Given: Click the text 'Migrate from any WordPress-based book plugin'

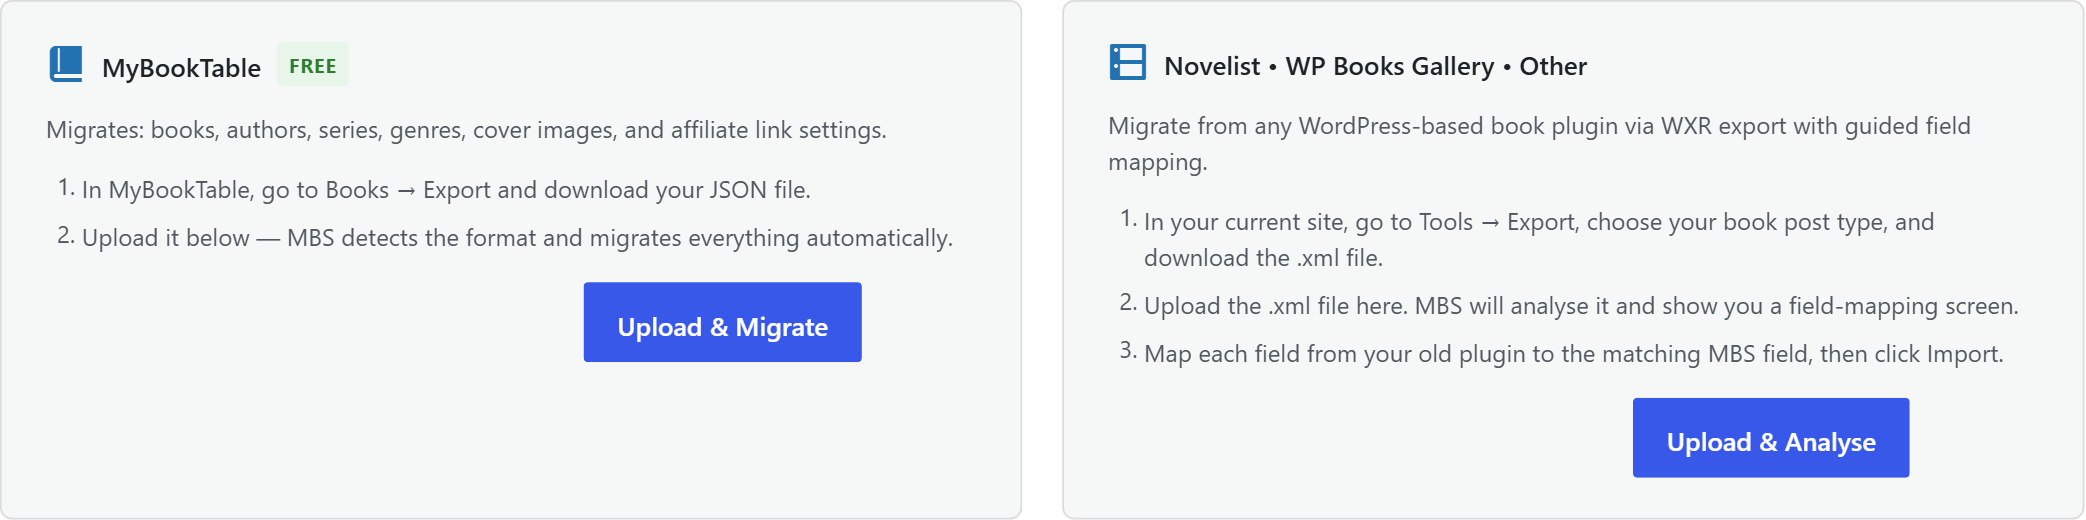Looking at the screenshot, I should coord(1539,144).
